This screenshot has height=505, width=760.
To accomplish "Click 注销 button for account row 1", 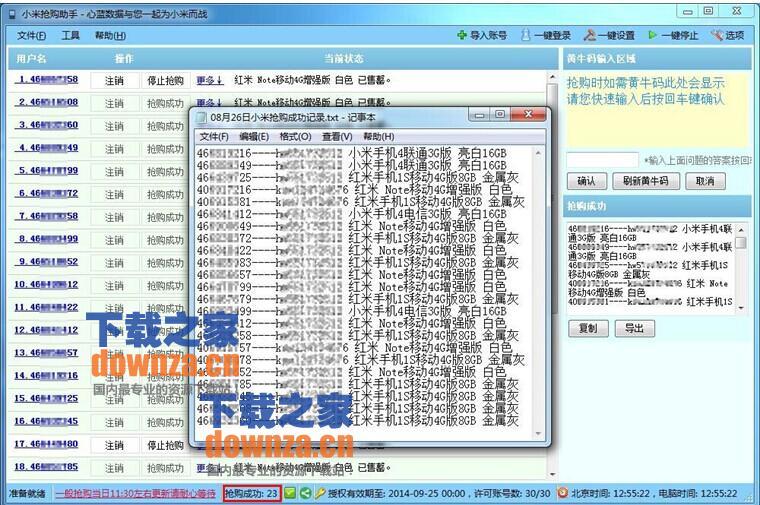I will (114, 81).
